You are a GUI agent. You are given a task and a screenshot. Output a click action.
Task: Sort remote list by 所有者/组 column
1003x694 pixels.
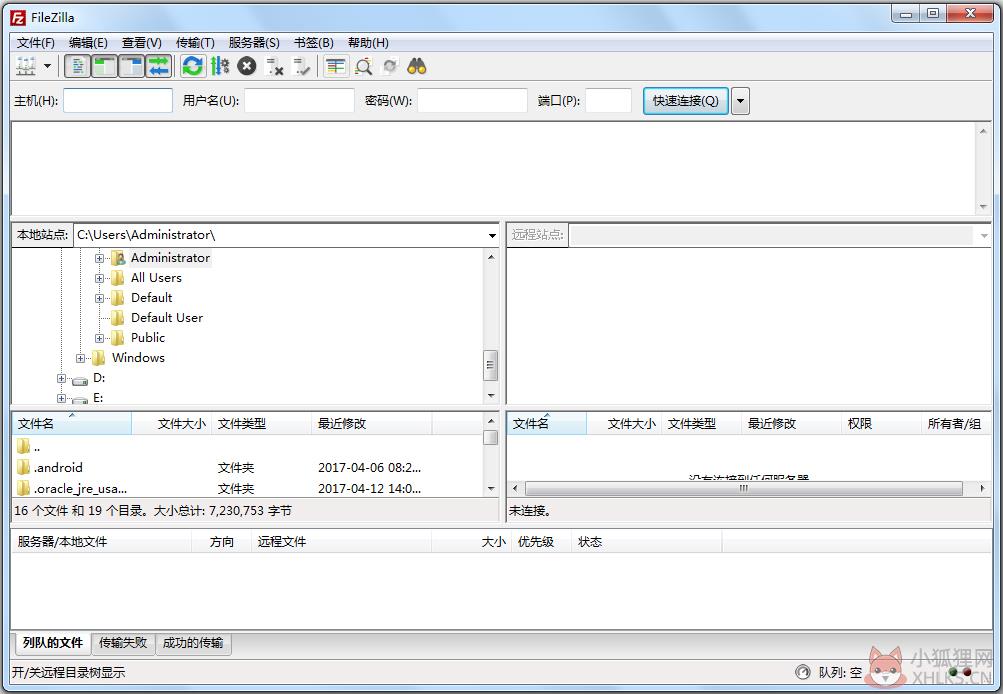pos(956,423)
